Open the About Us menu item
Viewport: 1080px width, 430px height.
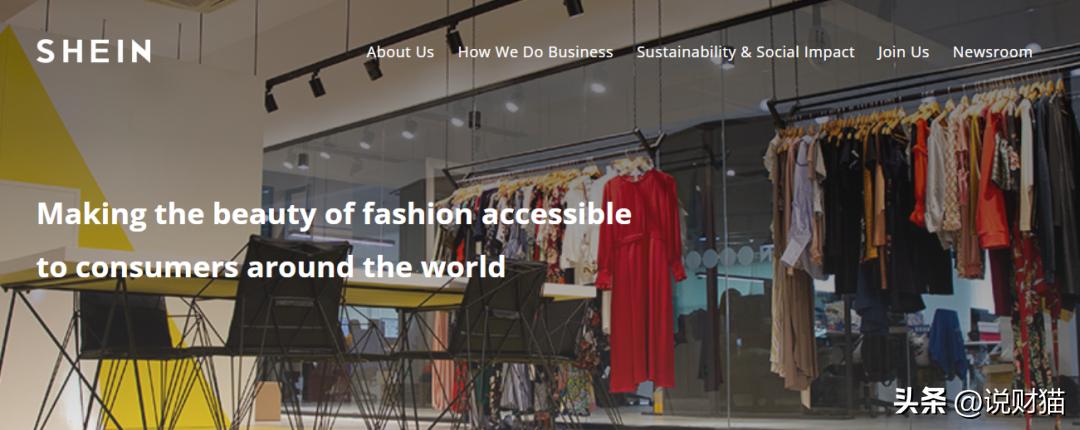pyautogui.click(x=400, y=52)
